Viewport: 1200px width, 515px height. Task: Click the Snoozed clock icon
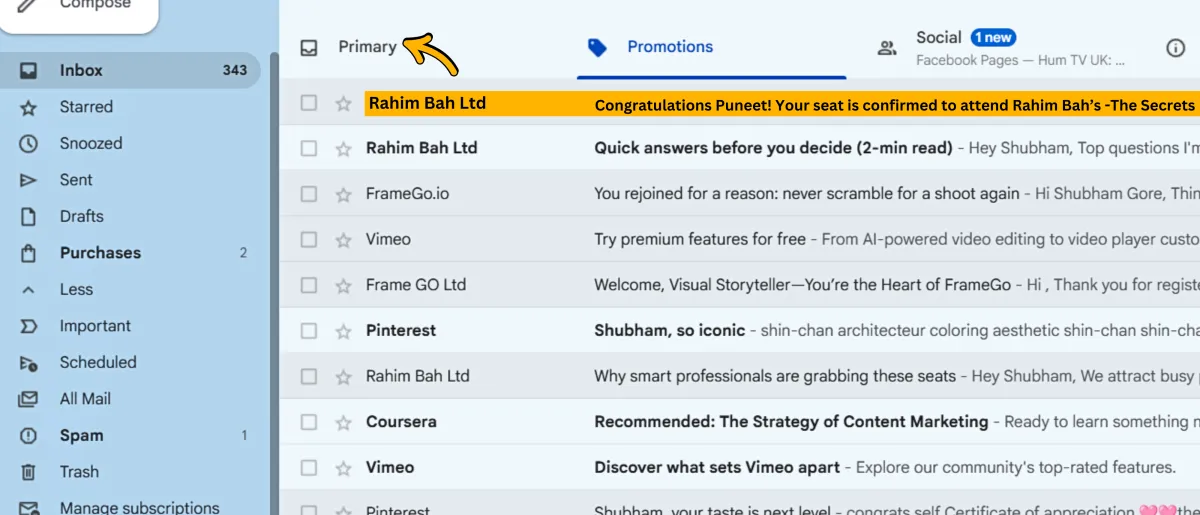pyautogui.click(x=29, y=143)
